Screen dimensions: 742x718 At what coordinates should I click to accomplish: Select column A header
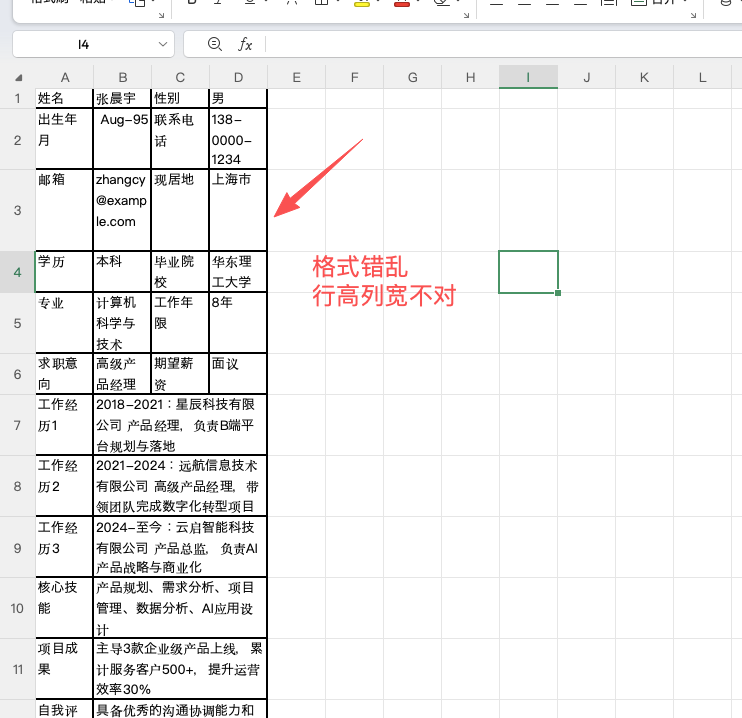[65, 77]
